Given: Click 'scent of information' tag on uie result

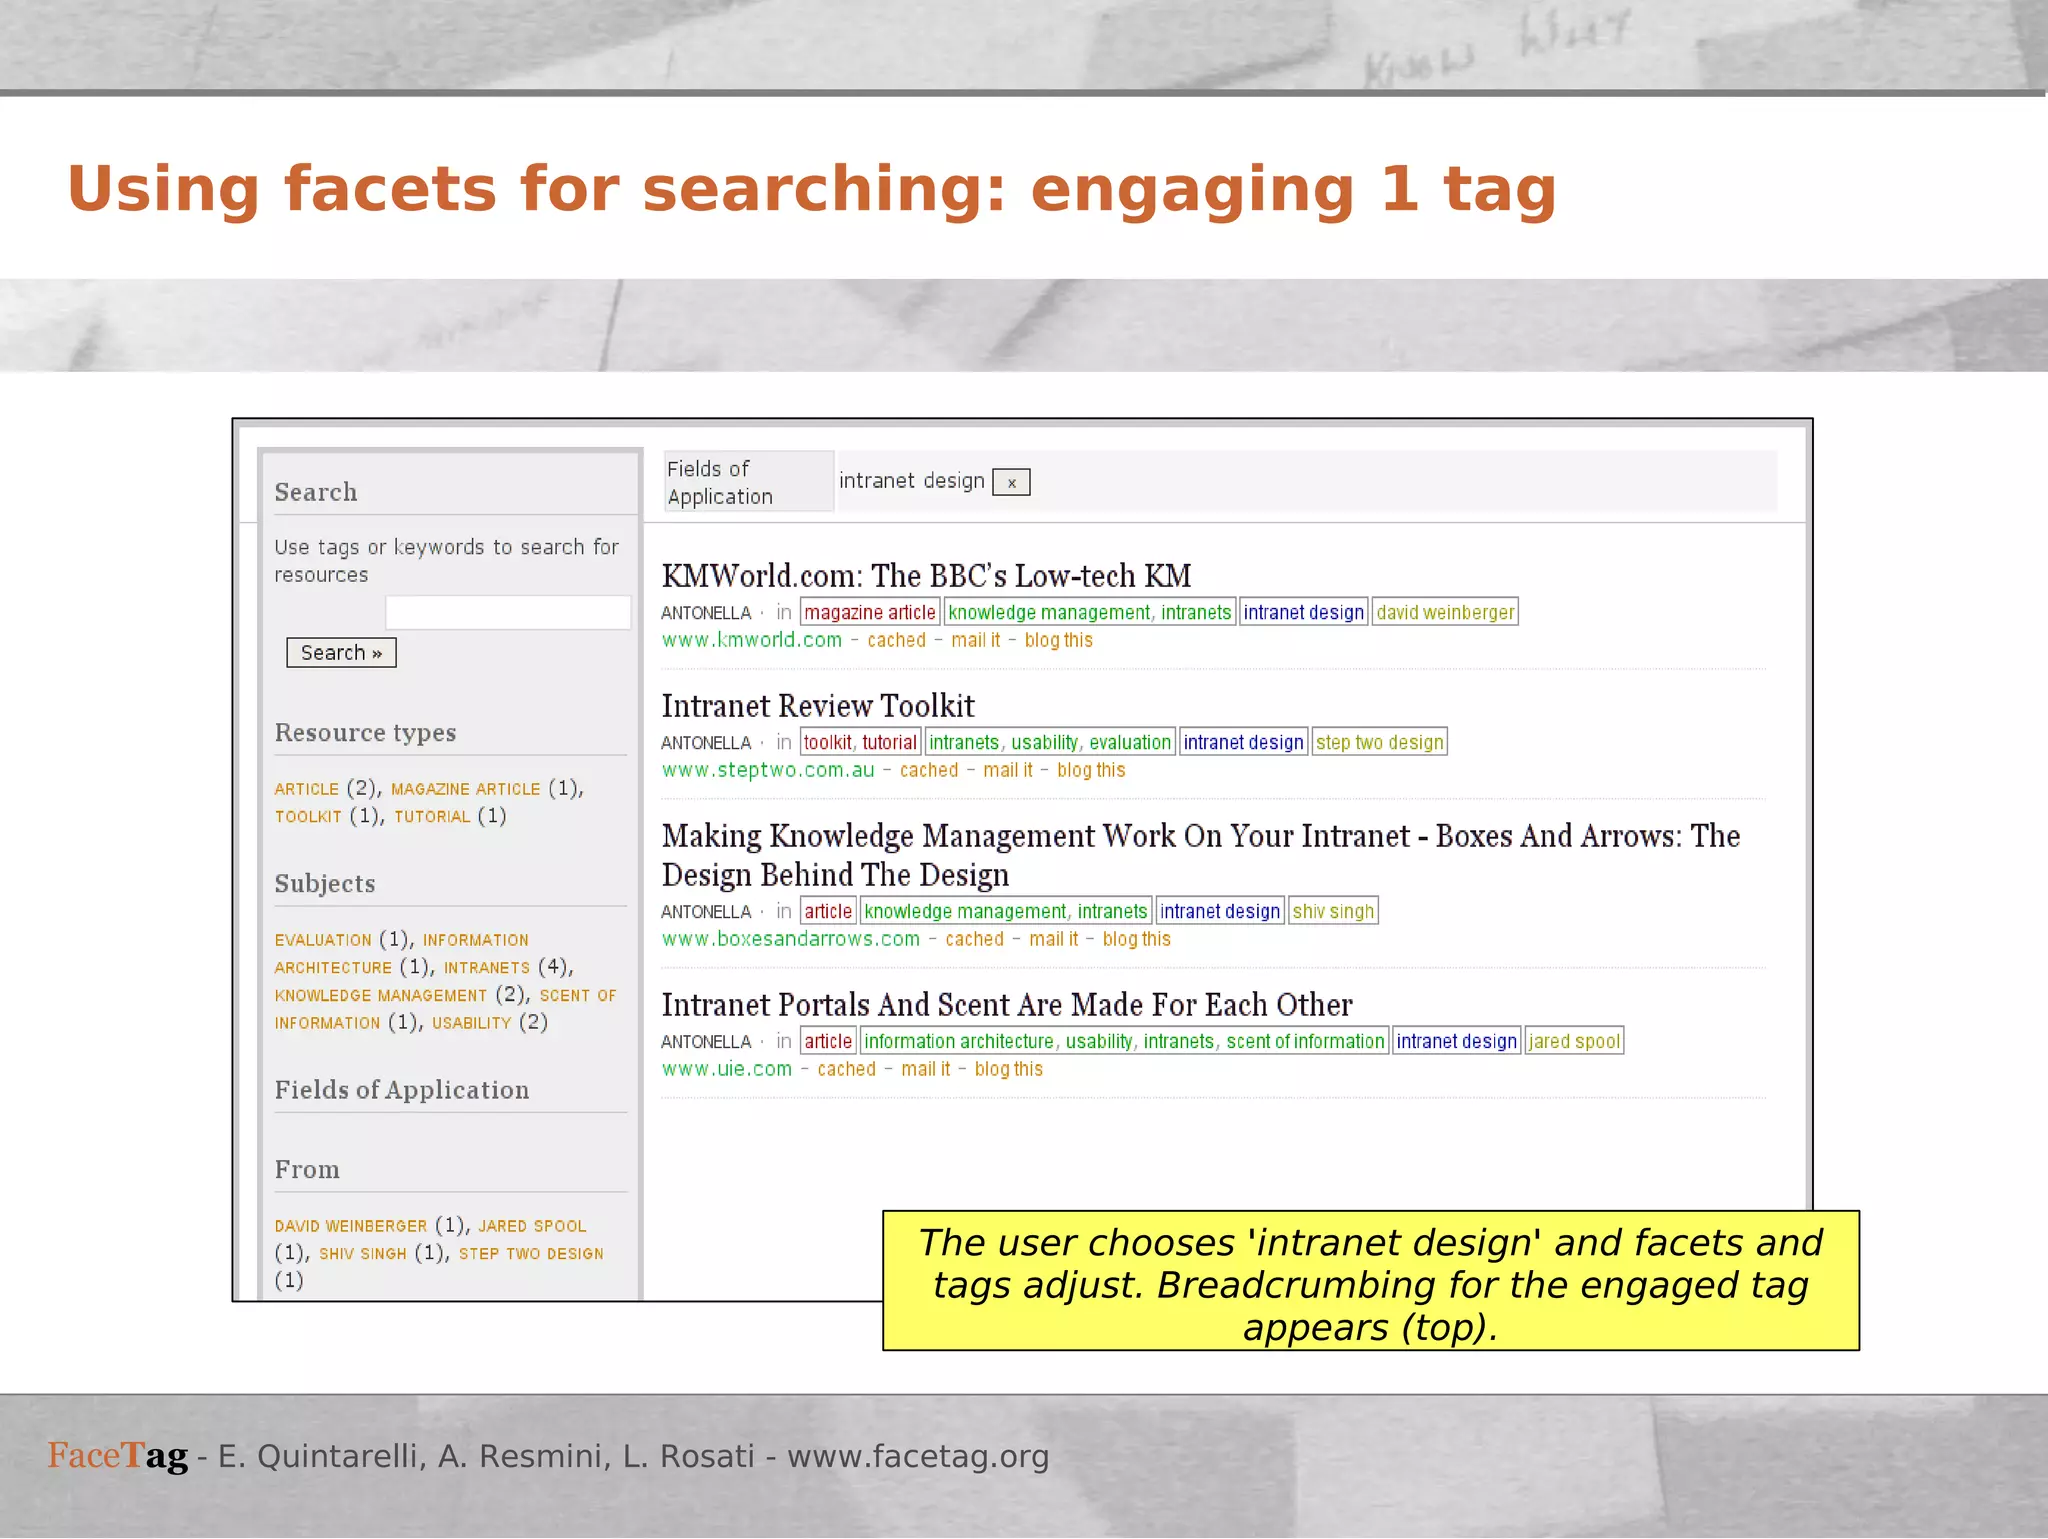Looking at the screenshot, I should (1305, 1042).
